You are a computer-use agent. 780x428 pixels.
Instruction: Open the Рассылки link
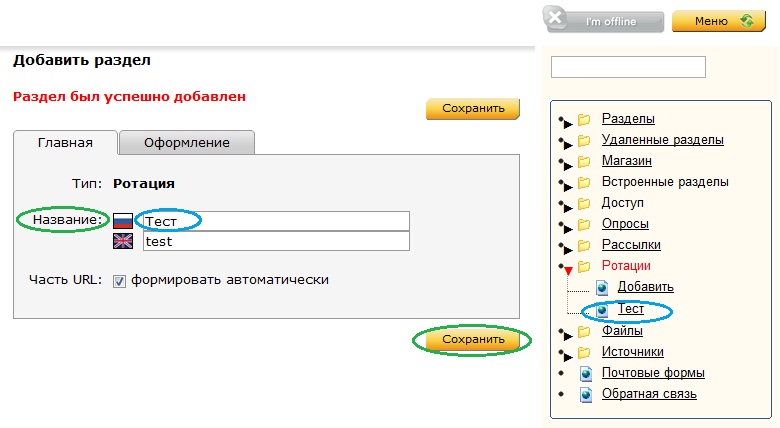tap(631, 245)
